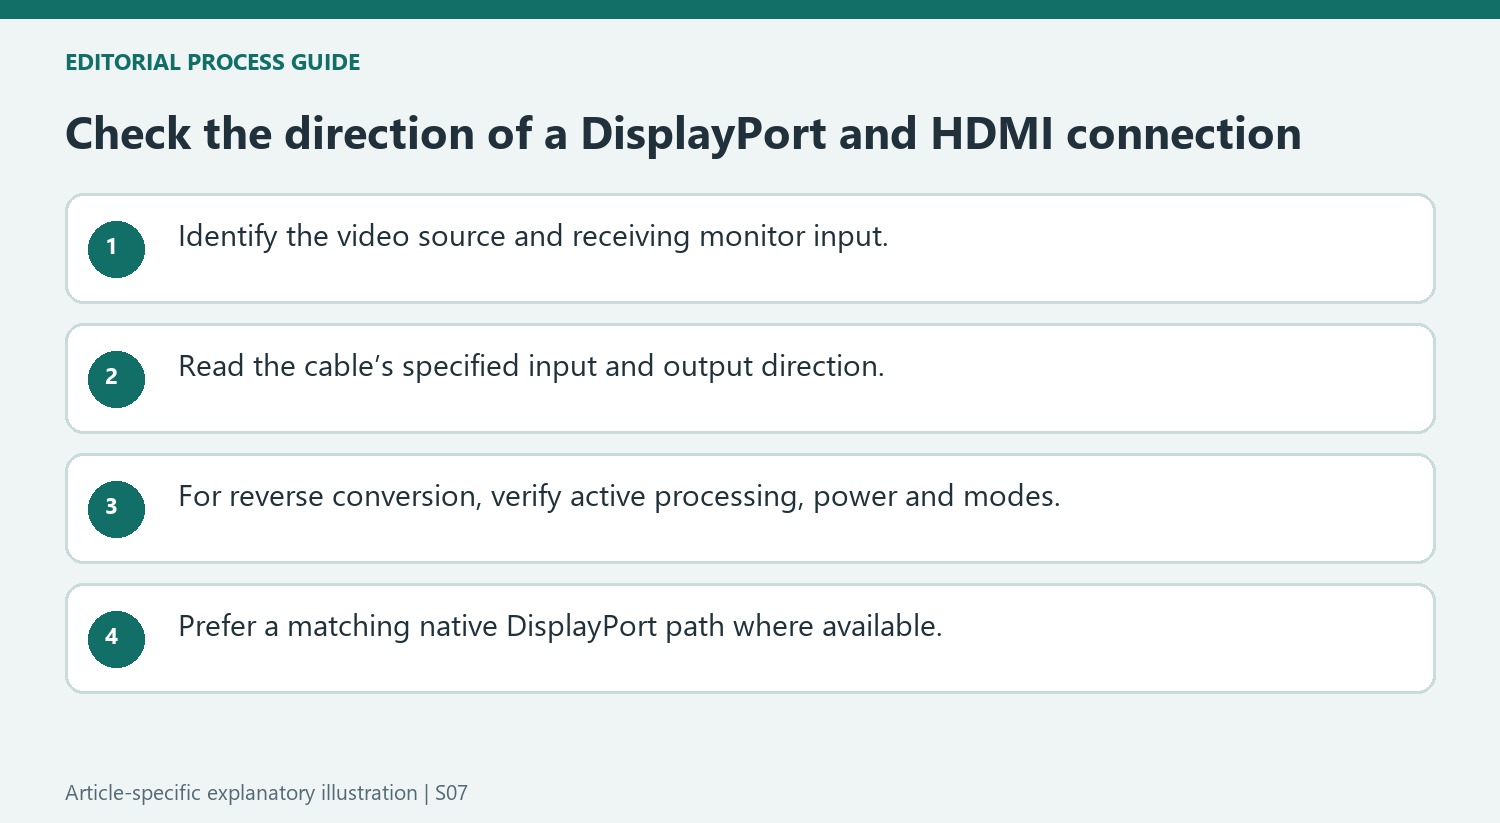Image resolution: width=1500 pixels, height=823 pixels.
Task: Click the step 4 number badge
Action: [116, 639]
